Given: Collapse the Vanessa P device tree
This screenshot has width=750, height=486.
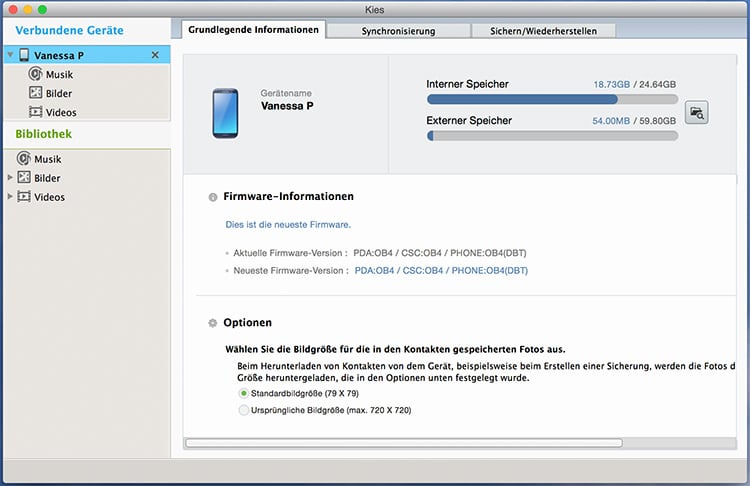Looking at the screenshot, I should click(x=10, y=55).
